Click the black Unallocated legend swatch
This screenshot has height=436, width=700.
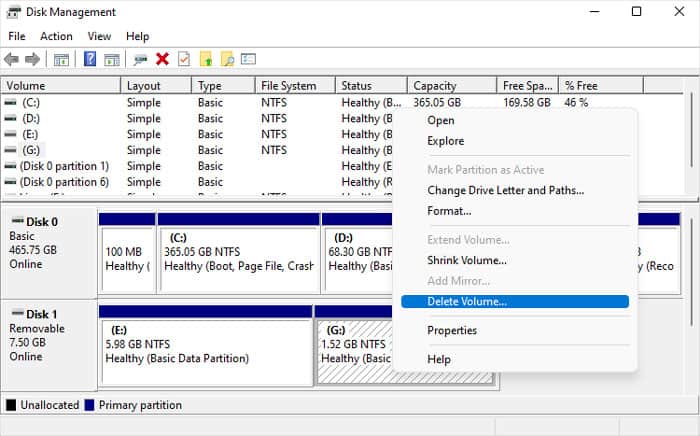tap(11, 405)
